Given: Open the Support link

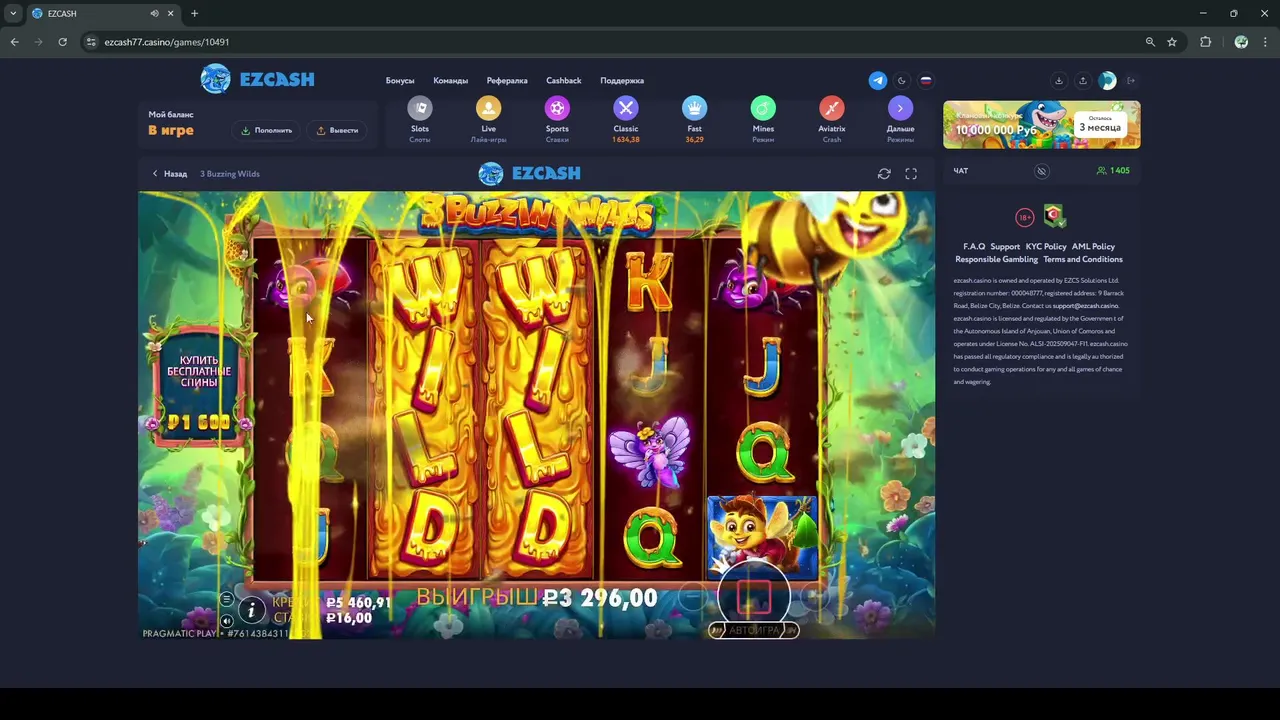Looking at the screenshot, I should coord(1005,247).
